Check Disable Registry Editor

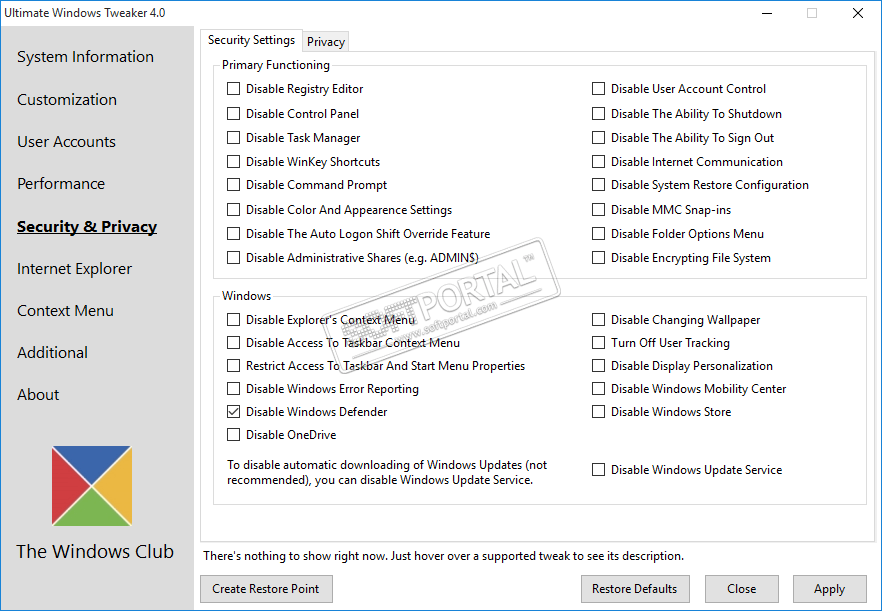pyautogui.click(x=233, y=89)
